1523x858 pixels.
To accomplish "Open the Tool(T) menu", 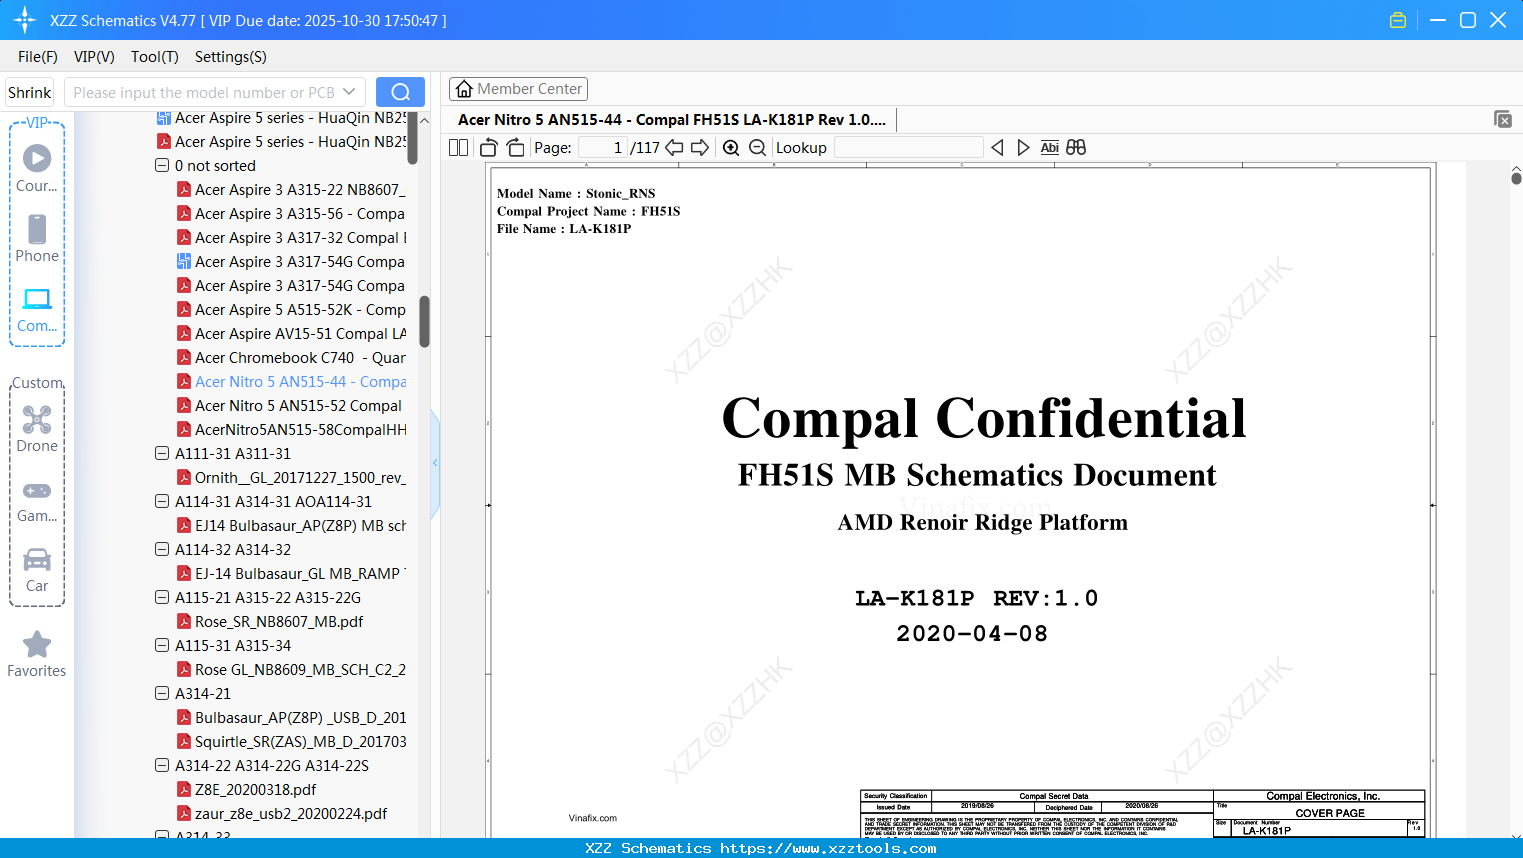I will [x=155, y=57].
